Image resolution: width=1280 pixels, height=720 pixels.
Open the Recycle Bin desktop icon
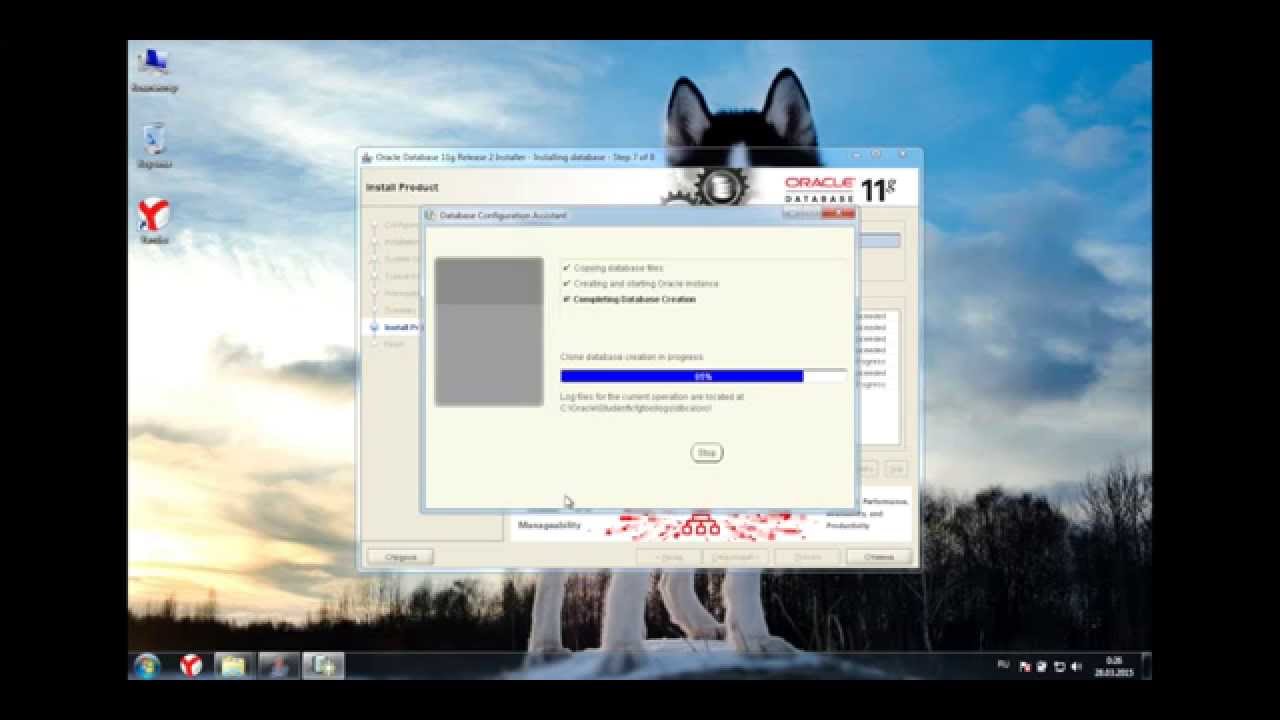[154, 146]
